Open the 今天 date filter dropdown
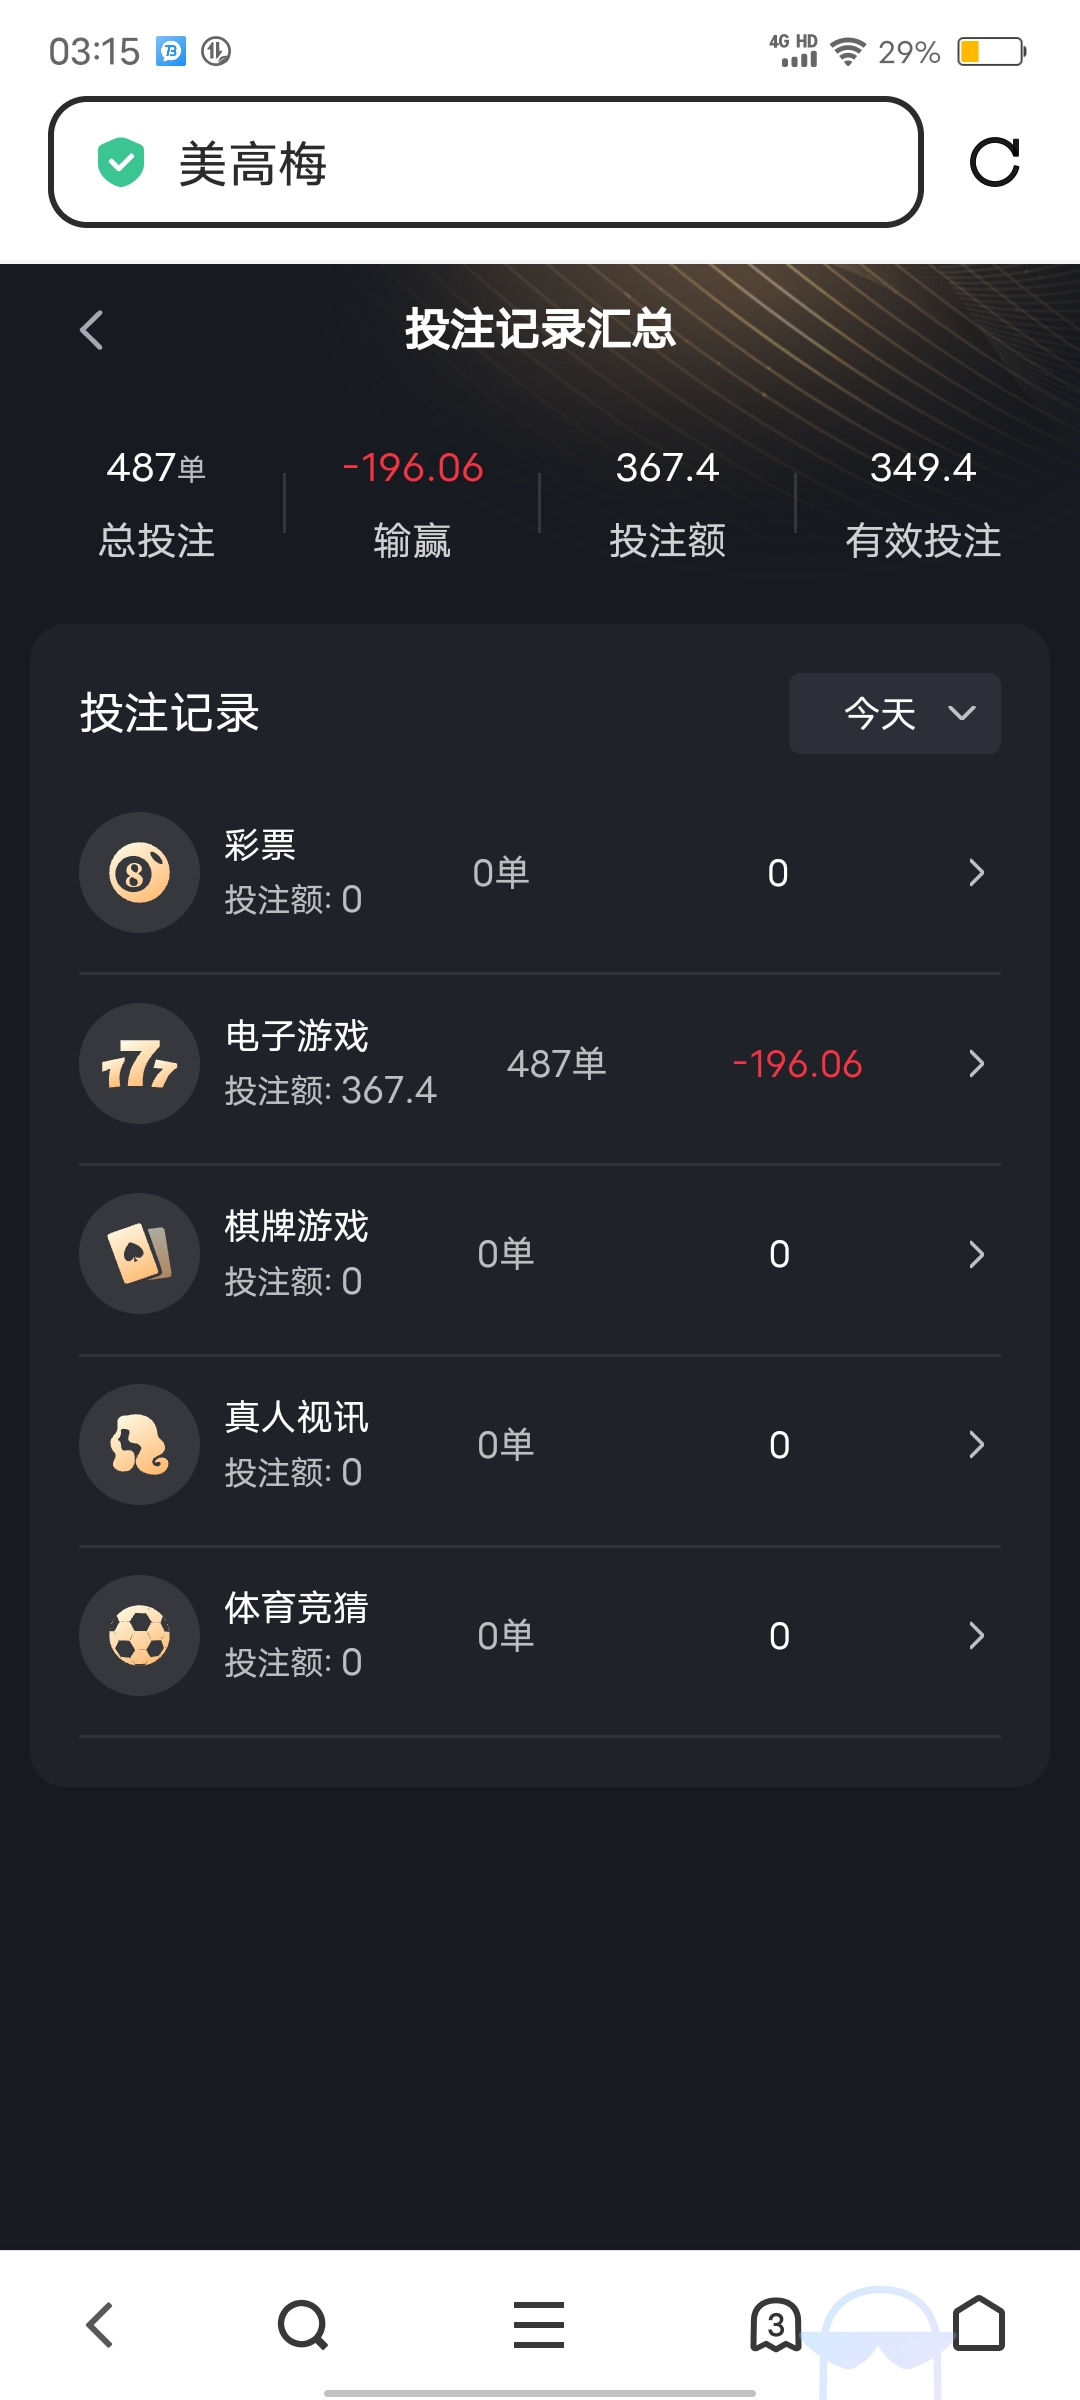This screenshot has height=2400, width=1080. 895,713
